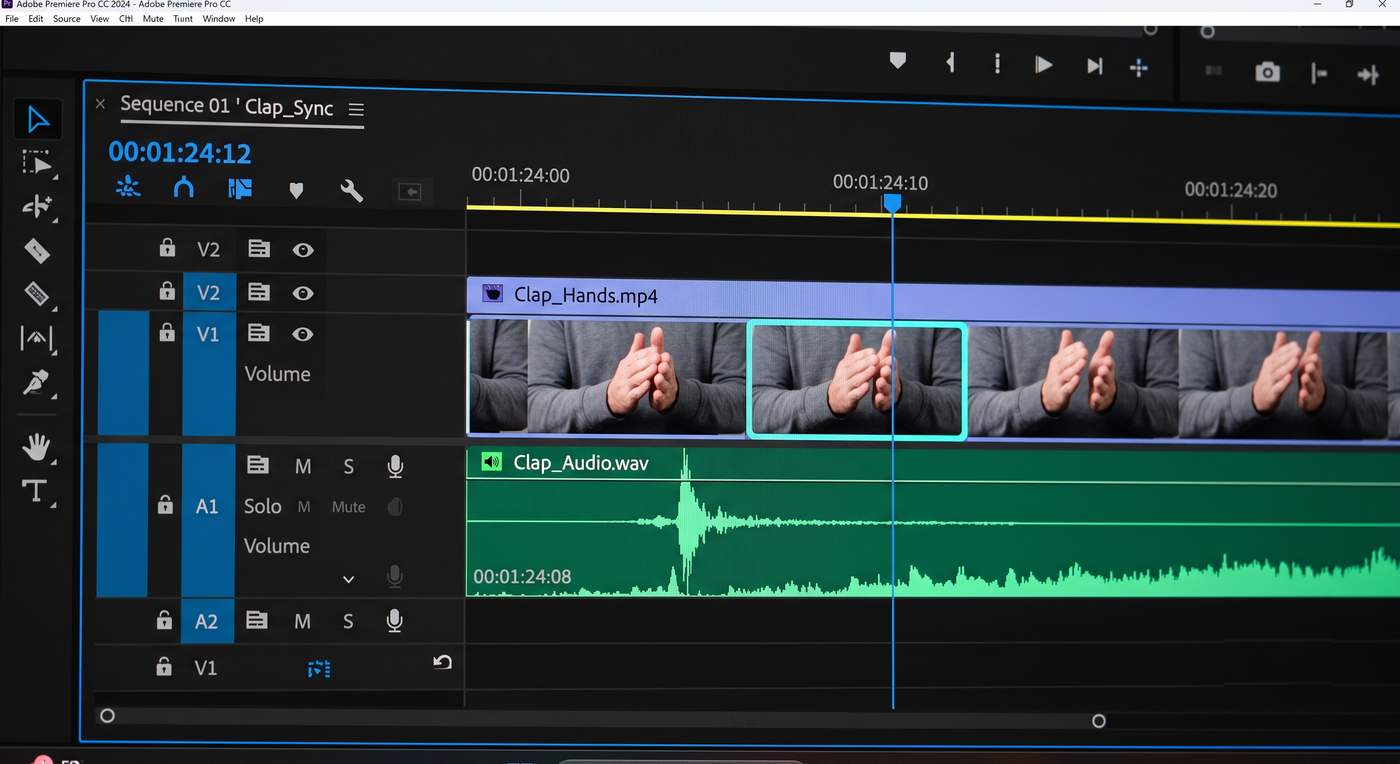Click the voice-over microphone on track A2

click(395, 621)
